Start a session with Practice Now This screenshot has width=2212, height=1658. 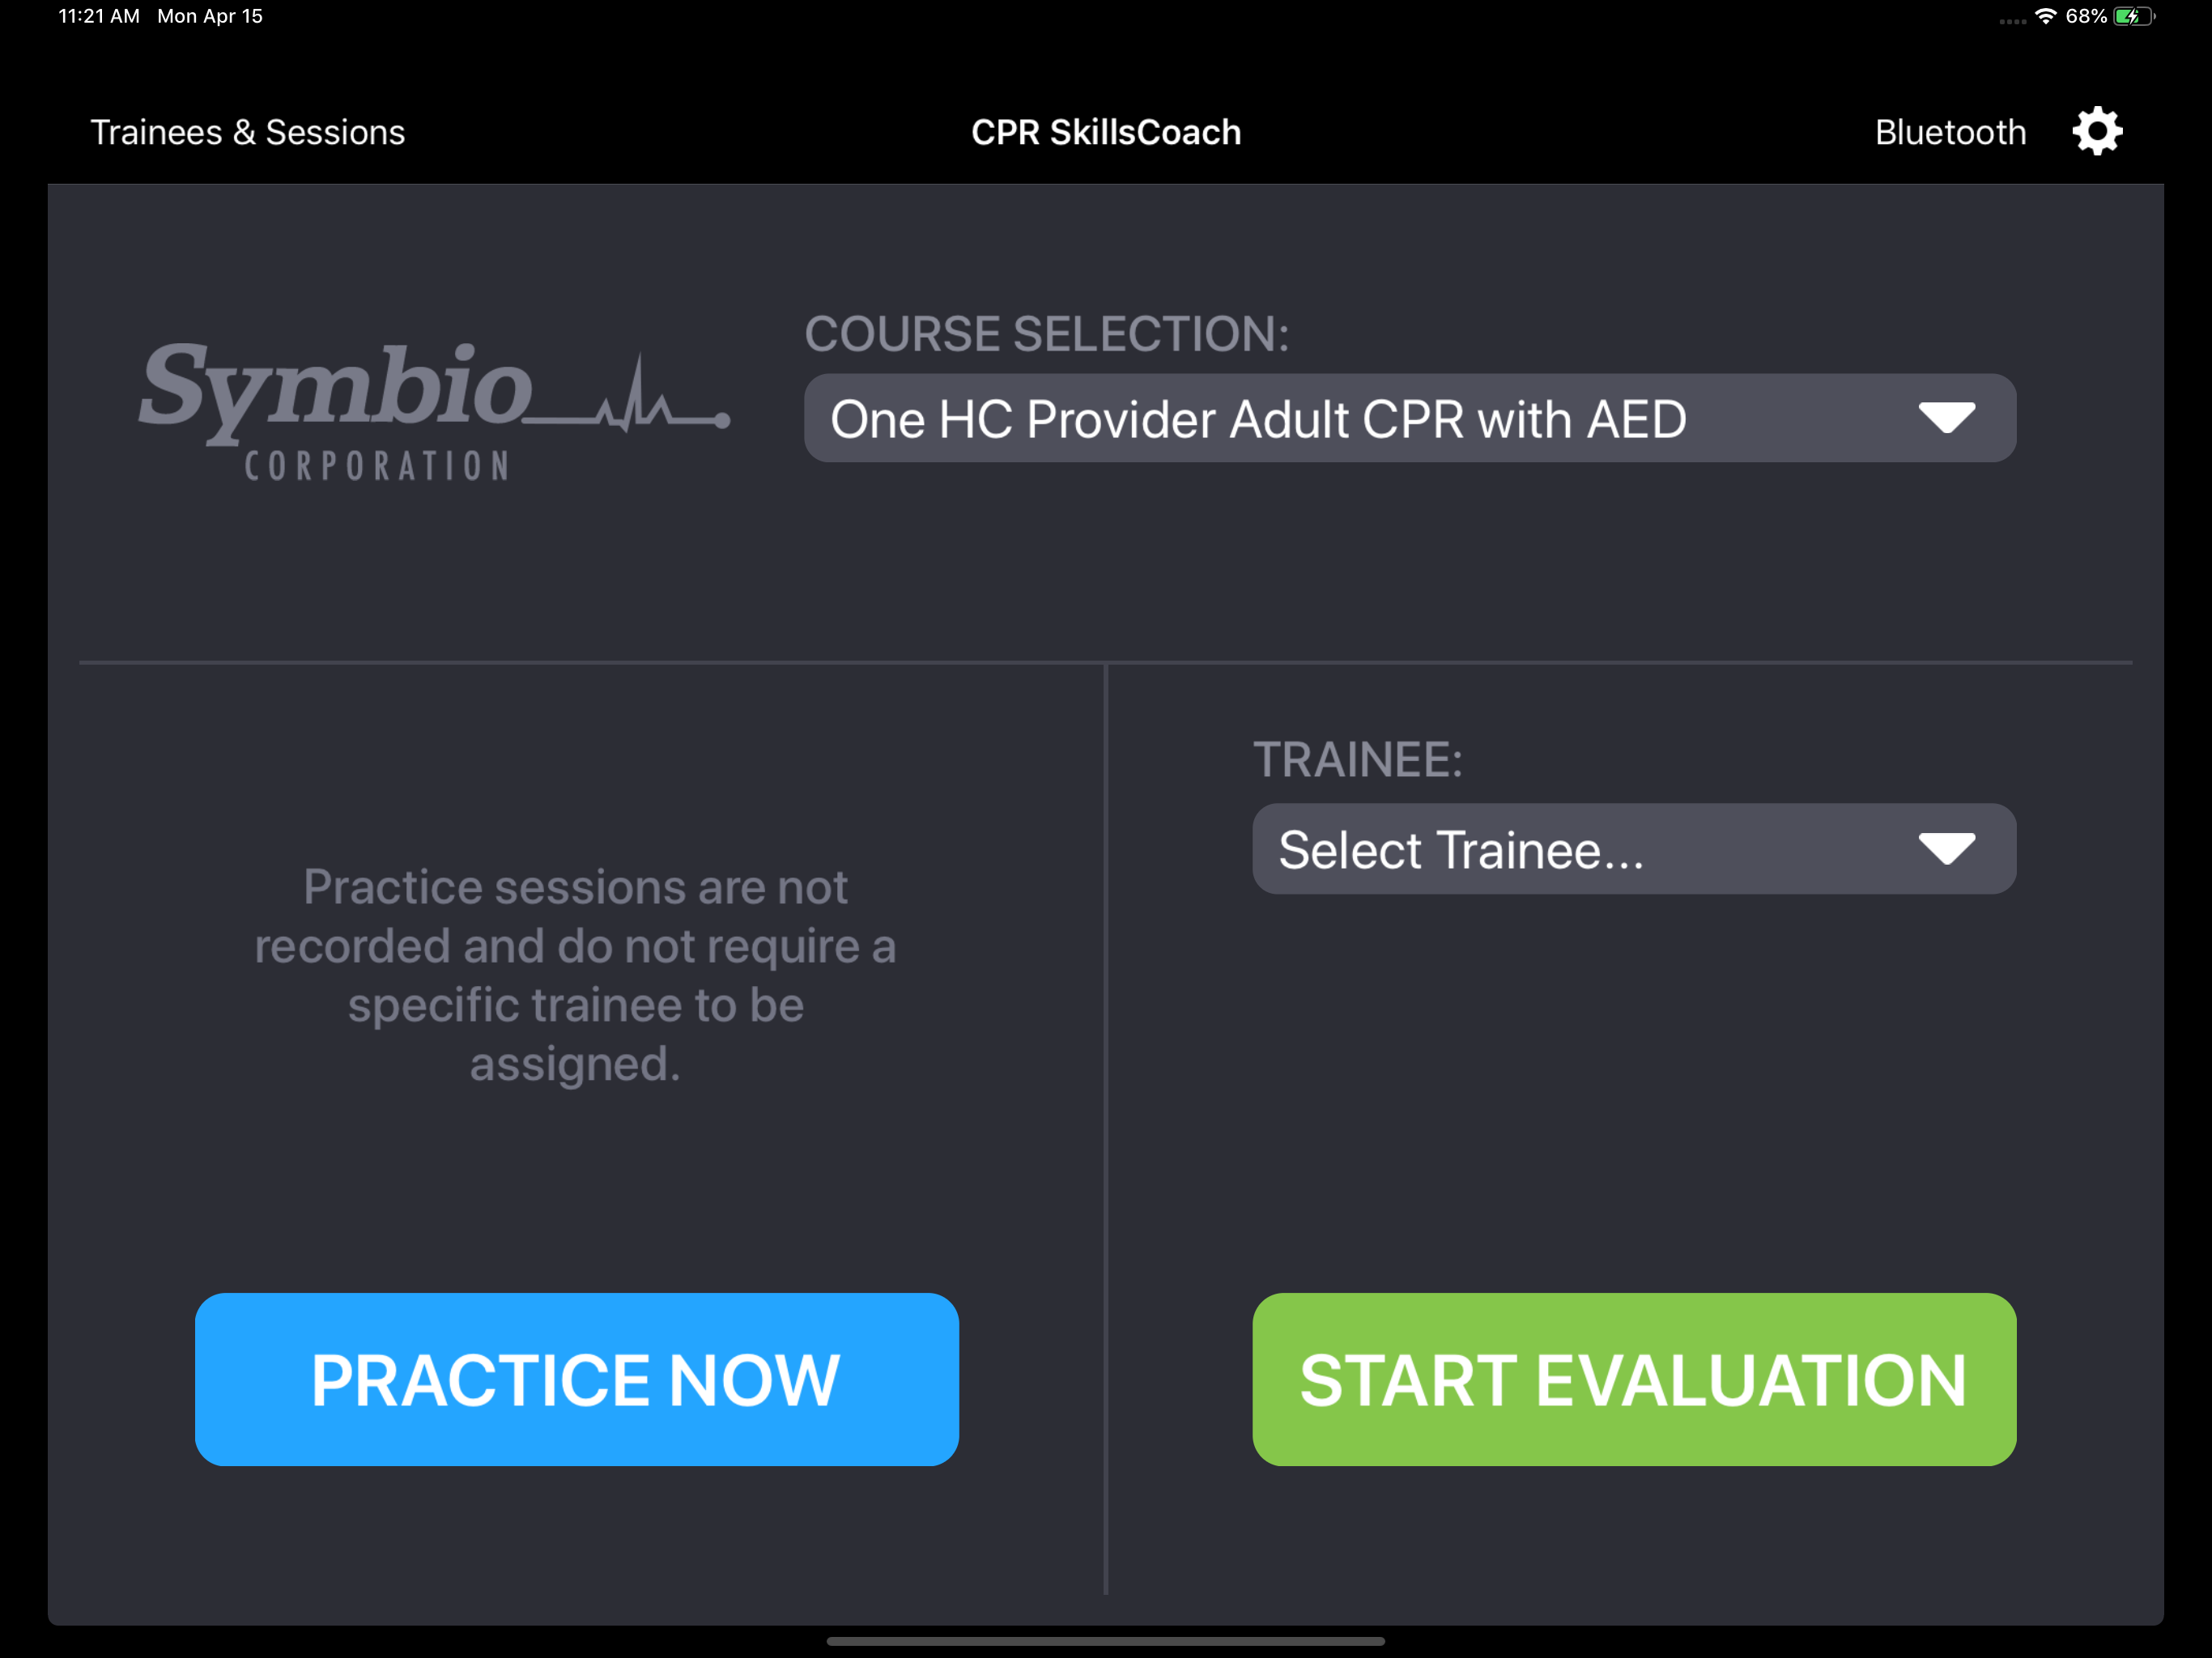pyautogui.click(x=576, y=1379)
